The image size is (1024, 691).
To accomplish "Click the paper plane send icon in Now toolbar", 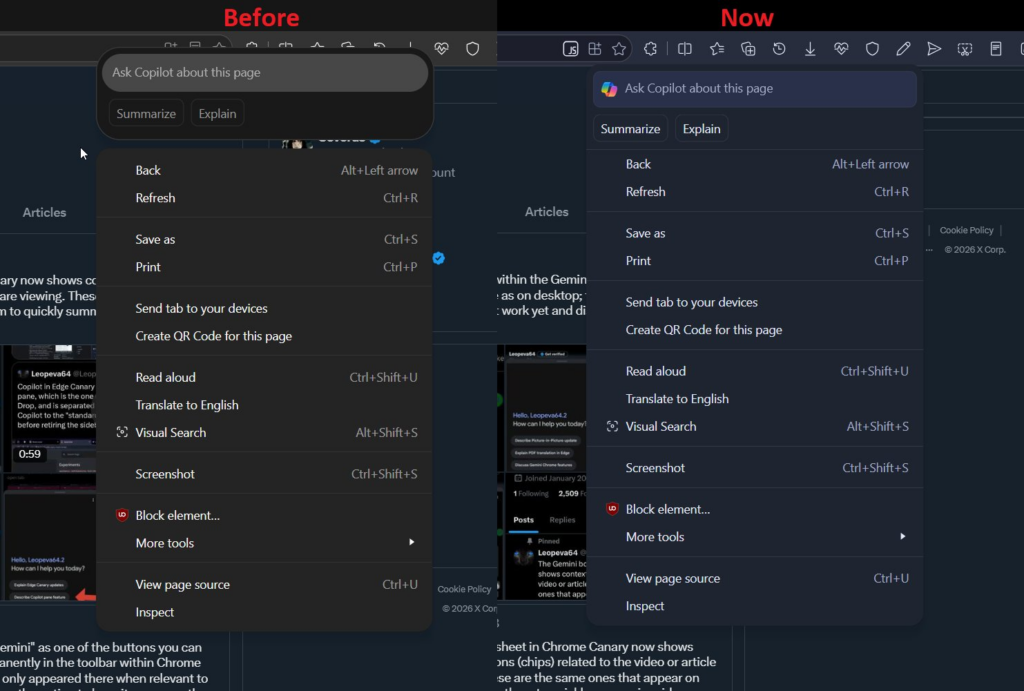I will pos(934,49).
